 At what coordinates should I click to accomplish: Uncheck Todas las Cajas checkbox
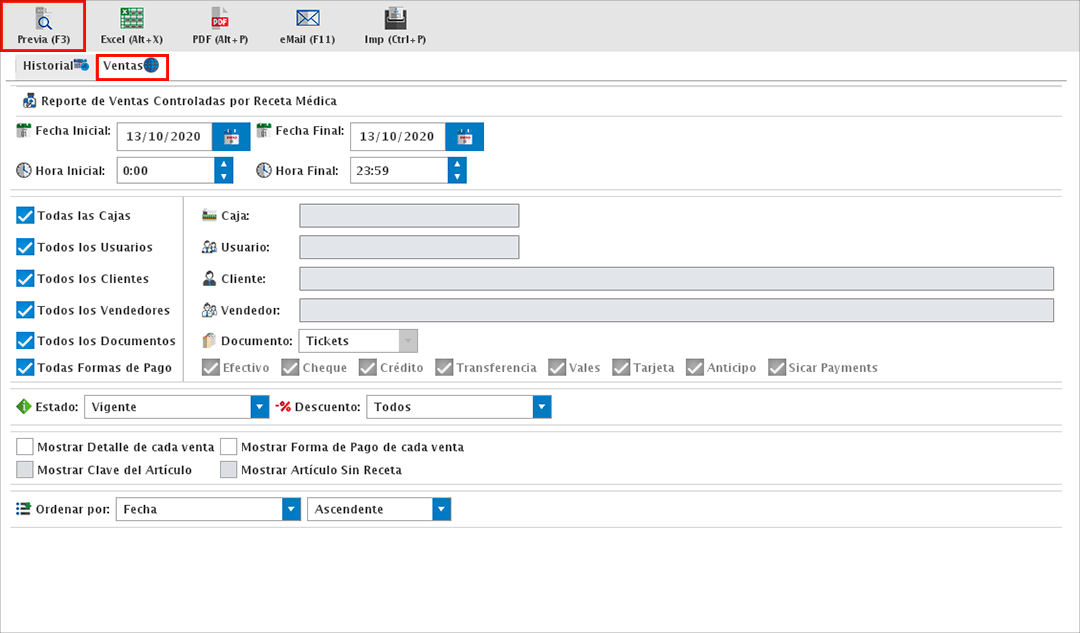[x=26, y=215]
